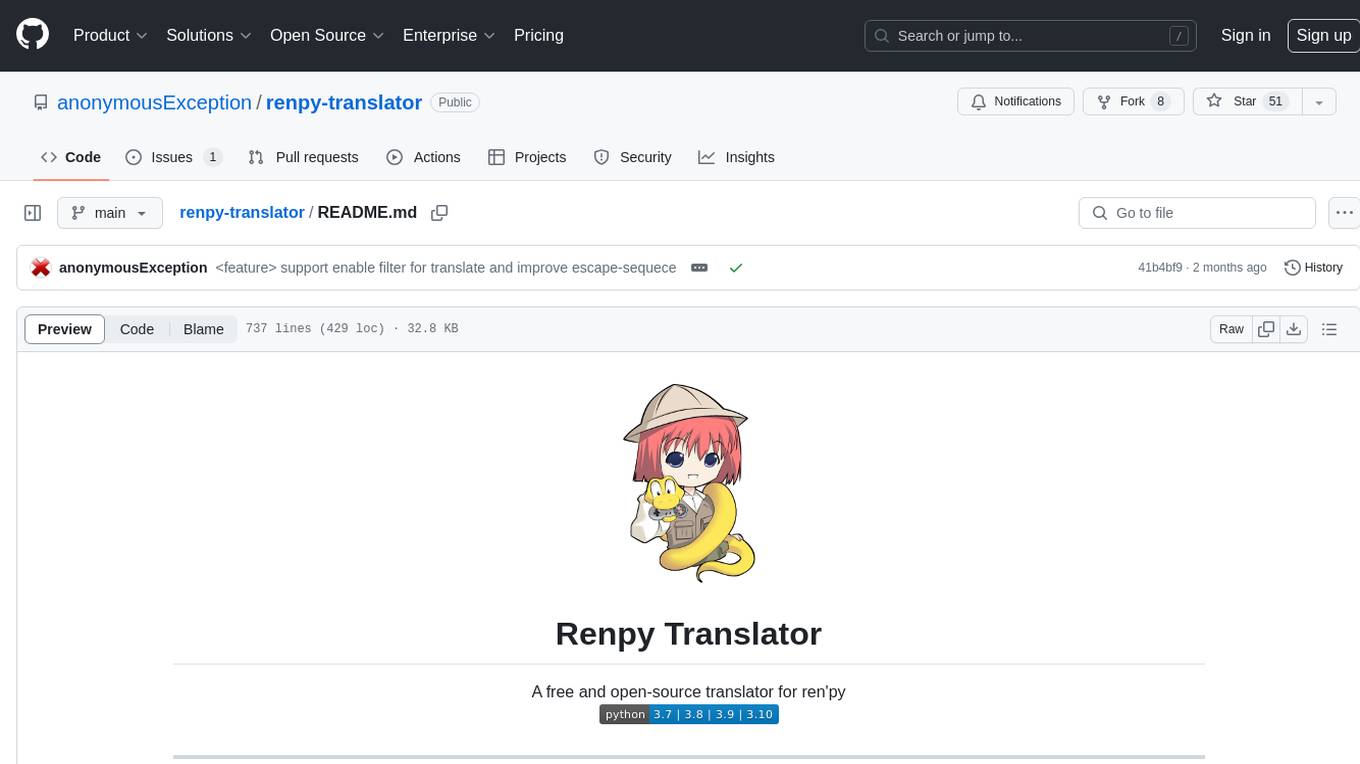Image resolution: width=1360 pixels, height=764 pixels.
Task: Click the fork count 8
Action: coord(1160,101)
